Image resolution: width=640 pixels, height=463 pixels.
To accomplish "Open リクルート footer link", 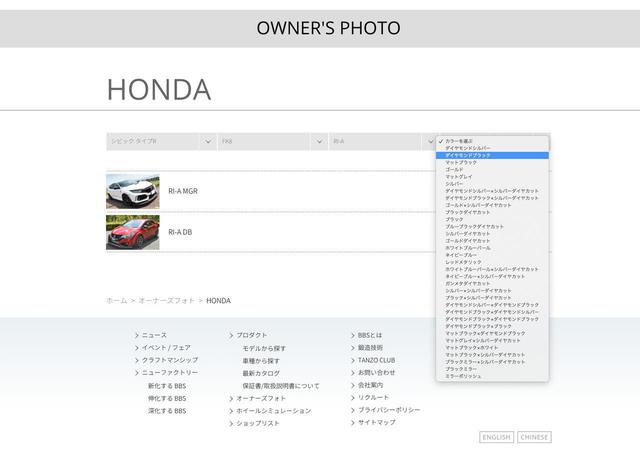I will point(373,397).
